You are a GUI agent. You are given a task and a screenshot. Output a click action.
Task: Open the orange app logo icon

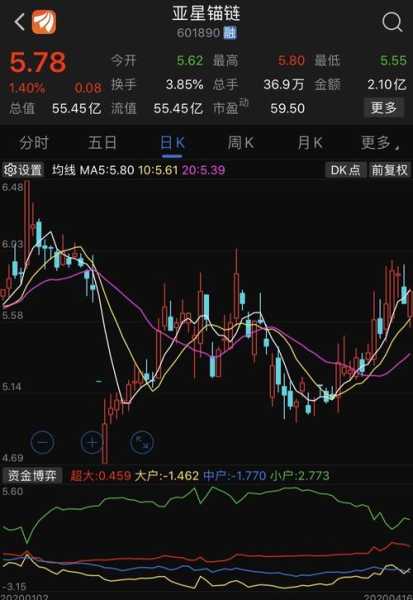point(44,22)
